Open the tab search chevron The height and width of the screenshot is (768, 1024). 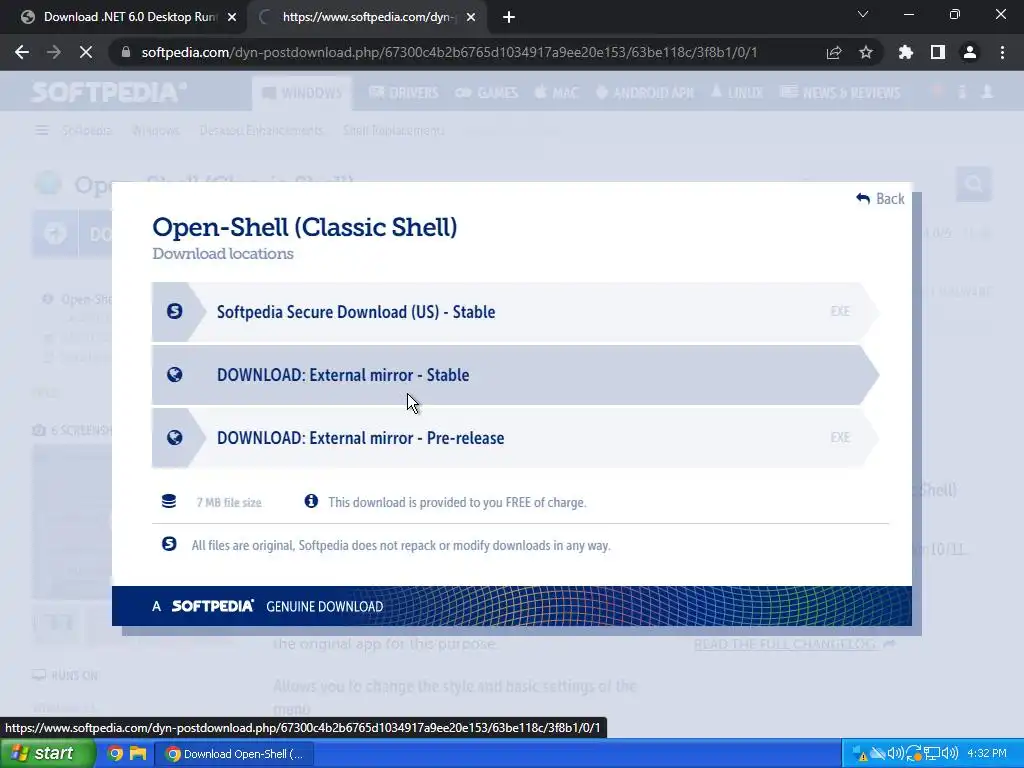863,14
